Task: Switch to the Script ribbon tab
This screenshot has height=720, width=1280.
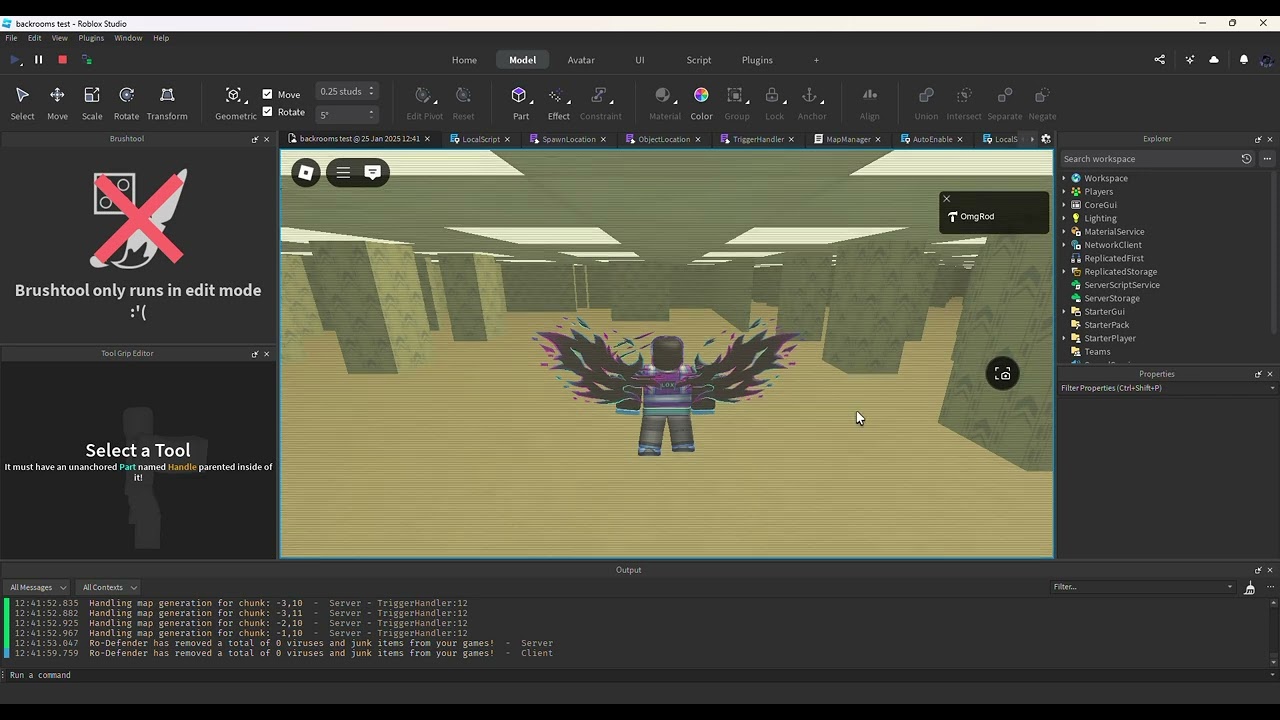Action: tap(699, 60)
